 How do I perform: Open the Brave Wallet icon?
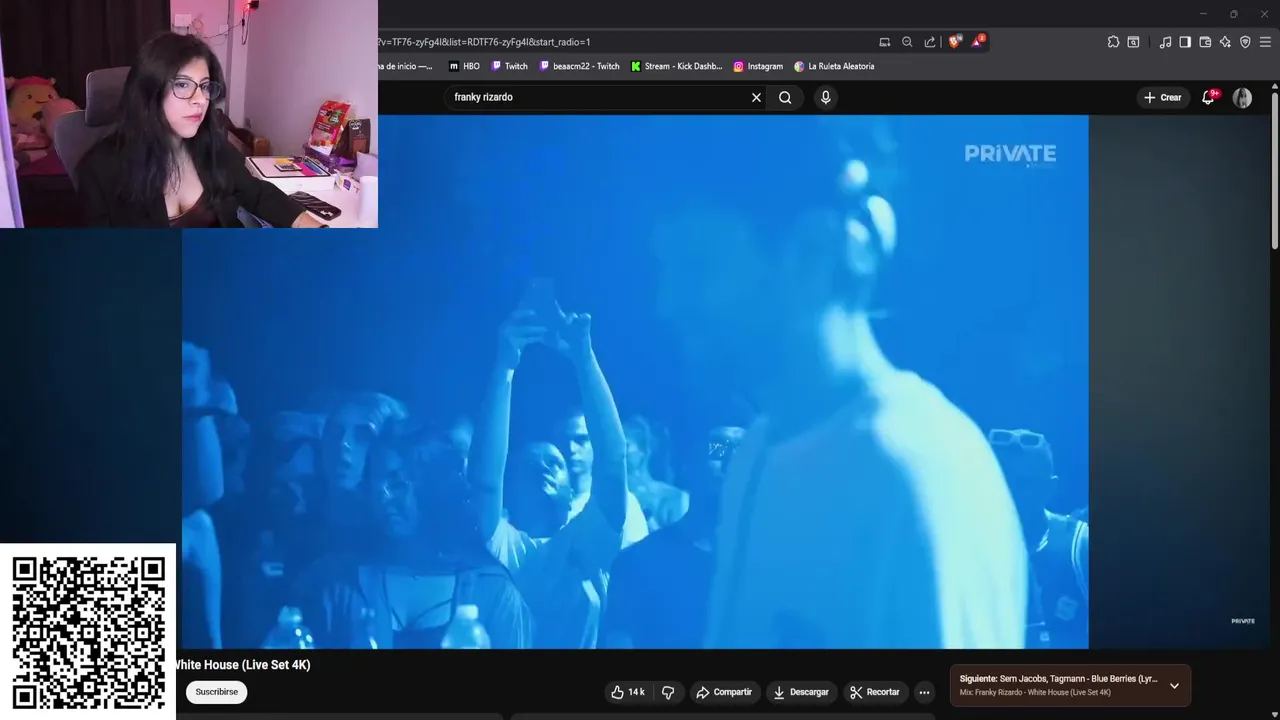(1205, 42)
